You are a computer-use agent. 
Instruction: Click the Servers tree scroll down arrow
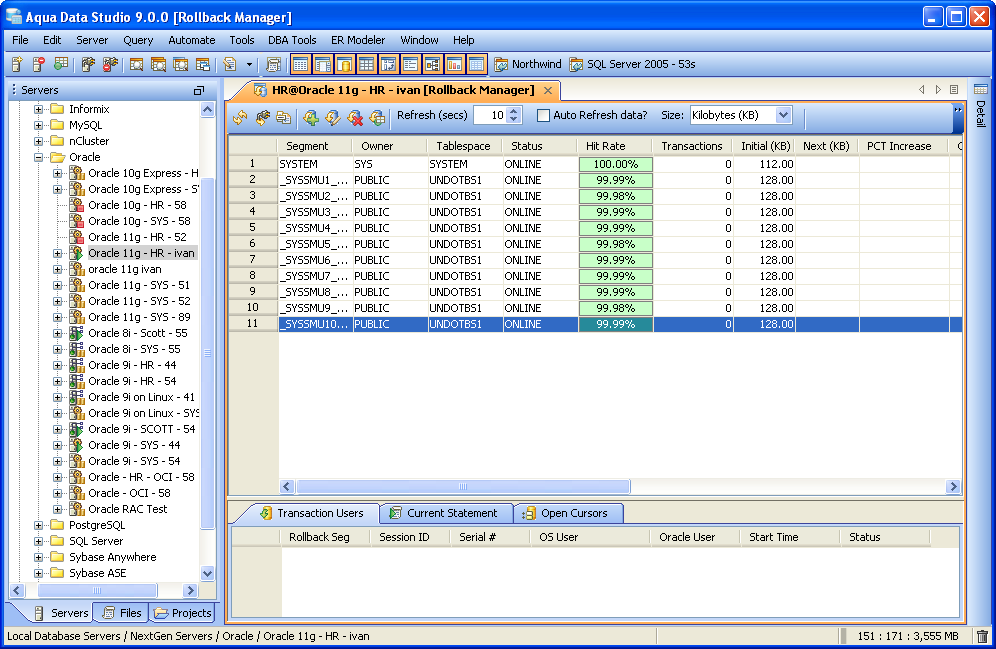(x=208, y=573)
